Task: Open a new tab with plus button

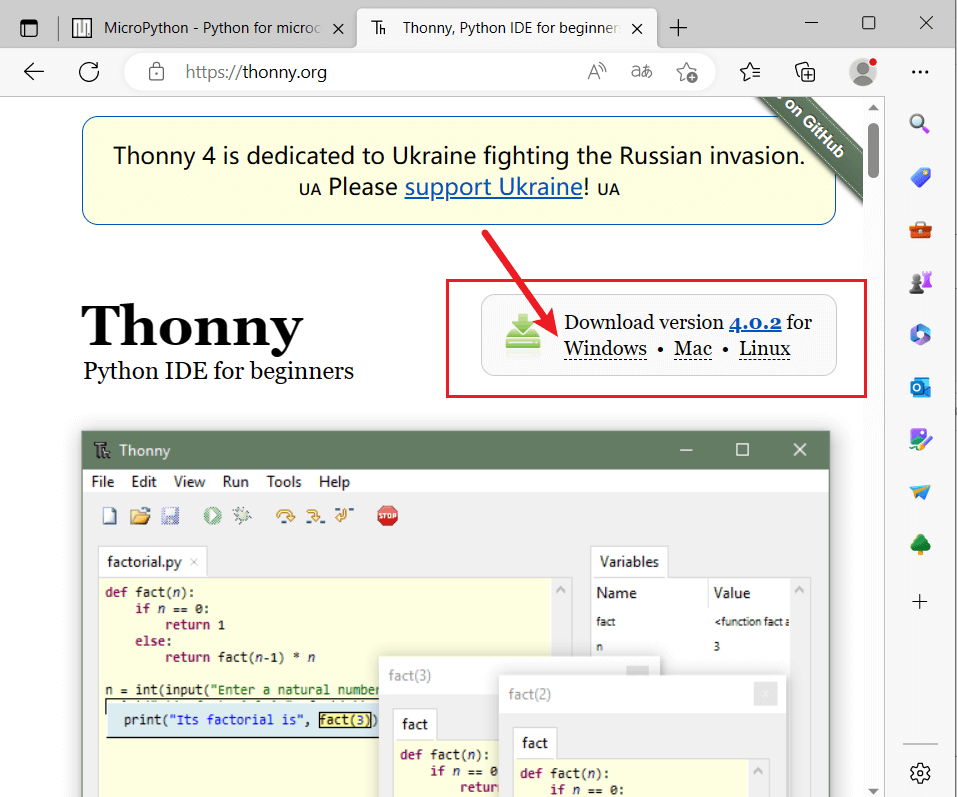Action: [678, 28]
